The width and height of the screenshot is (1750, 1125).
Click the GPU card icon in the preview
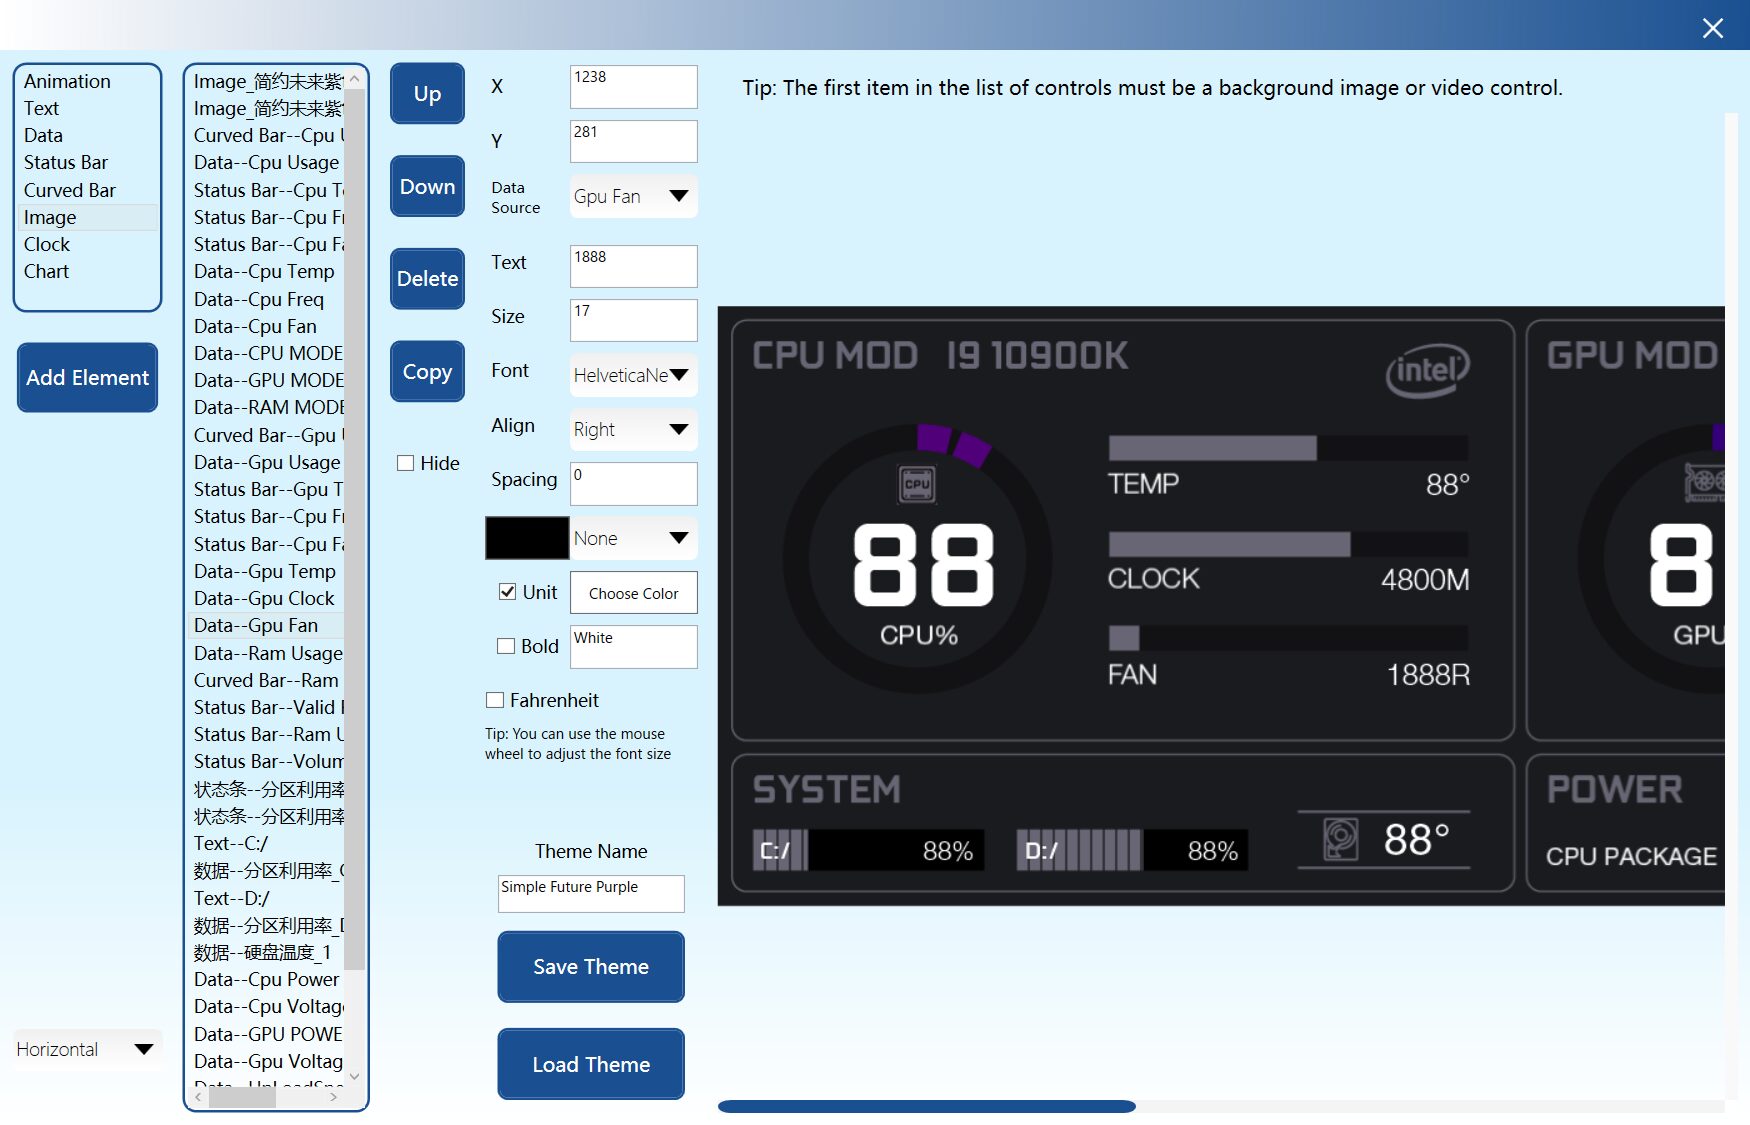pyautogui.click(x=1706, y=482)
